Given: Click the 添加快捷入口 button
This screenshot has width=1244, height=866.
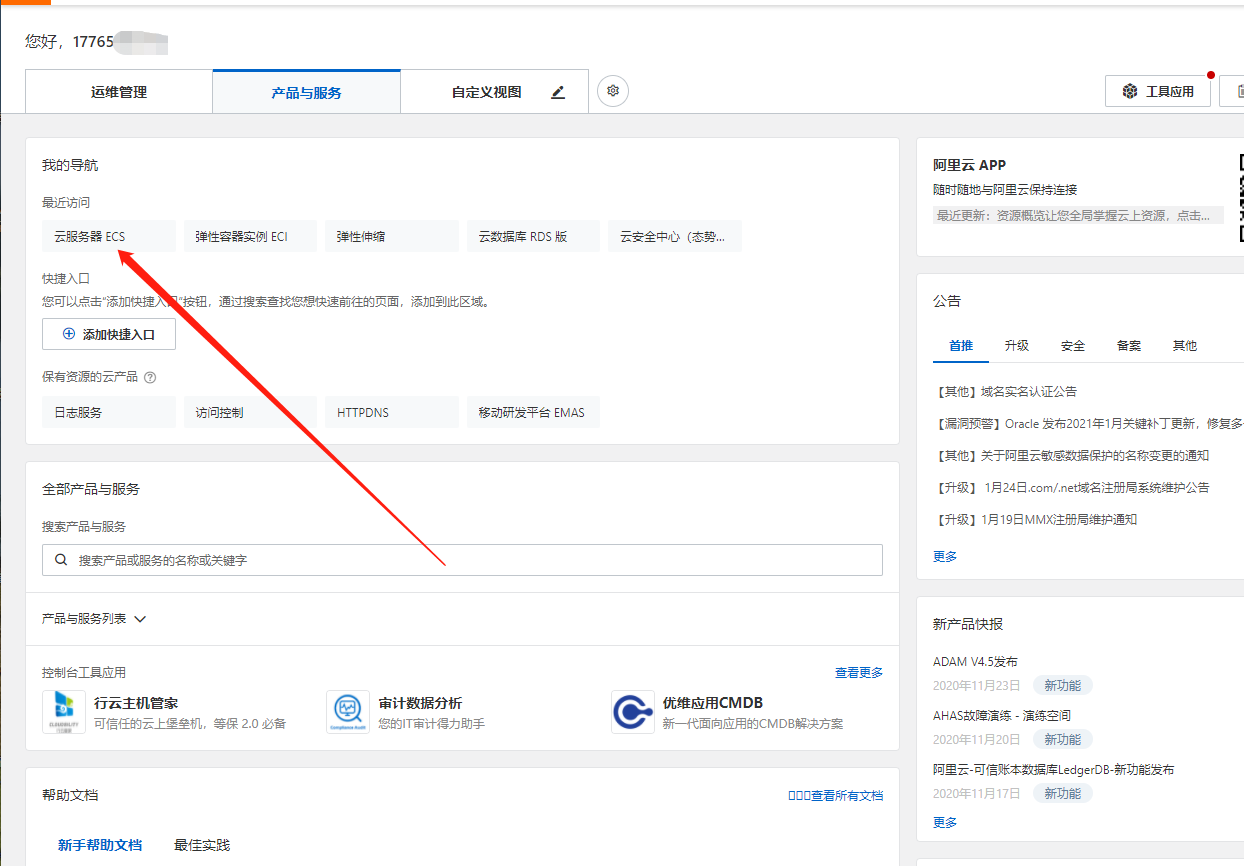Looking at the screenshot, I should (109, 334).
